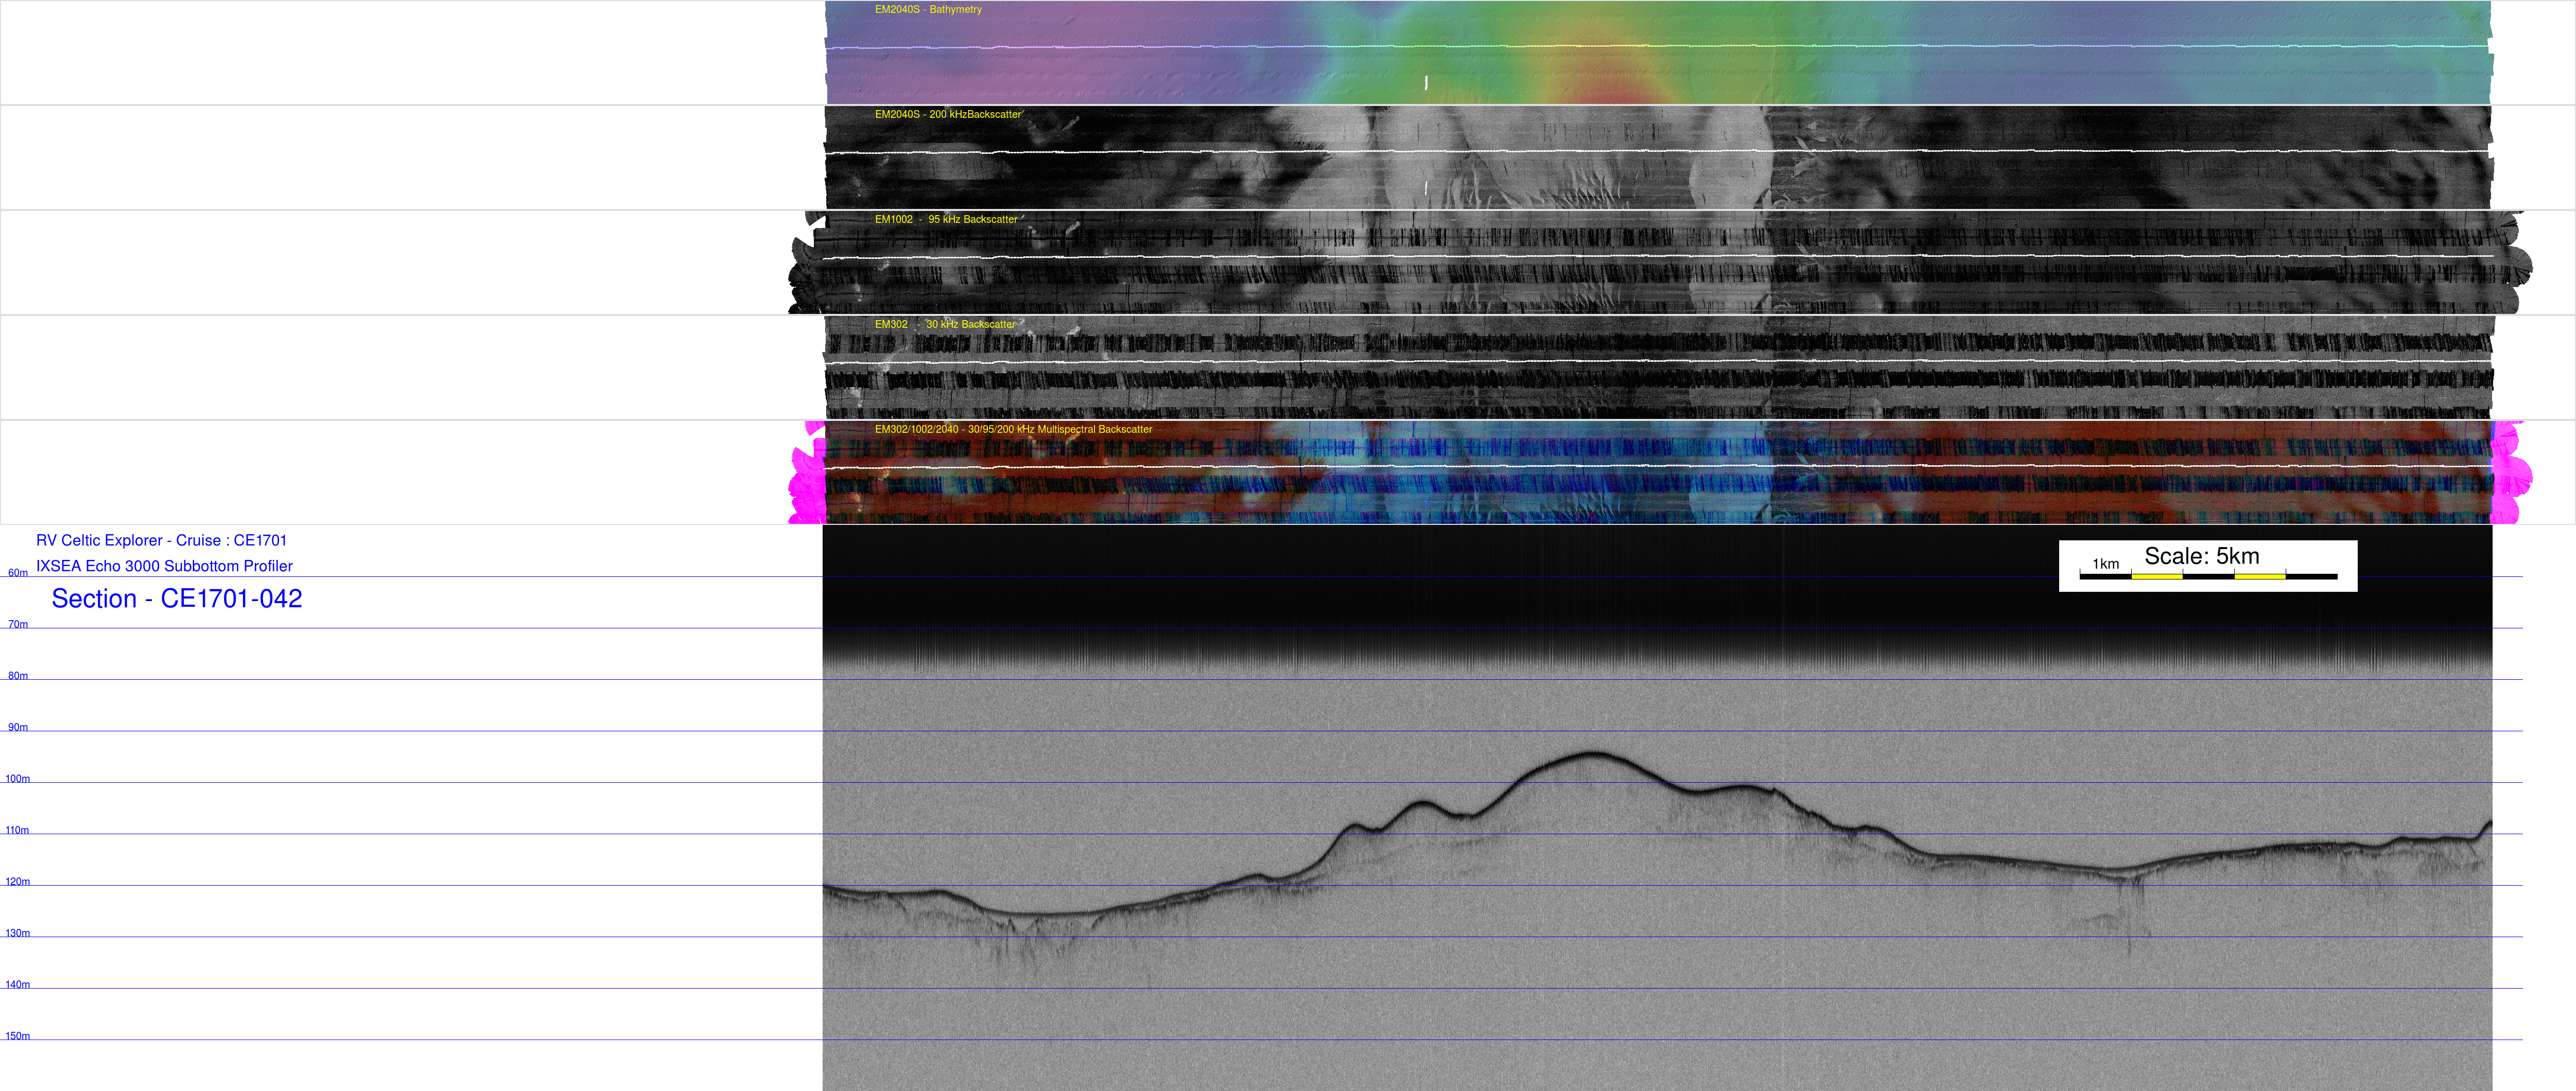This screenshot has height=1091, width=2576.
Task: Select the Section - CE1701-042 title text
Action: (x=176, y=599)
